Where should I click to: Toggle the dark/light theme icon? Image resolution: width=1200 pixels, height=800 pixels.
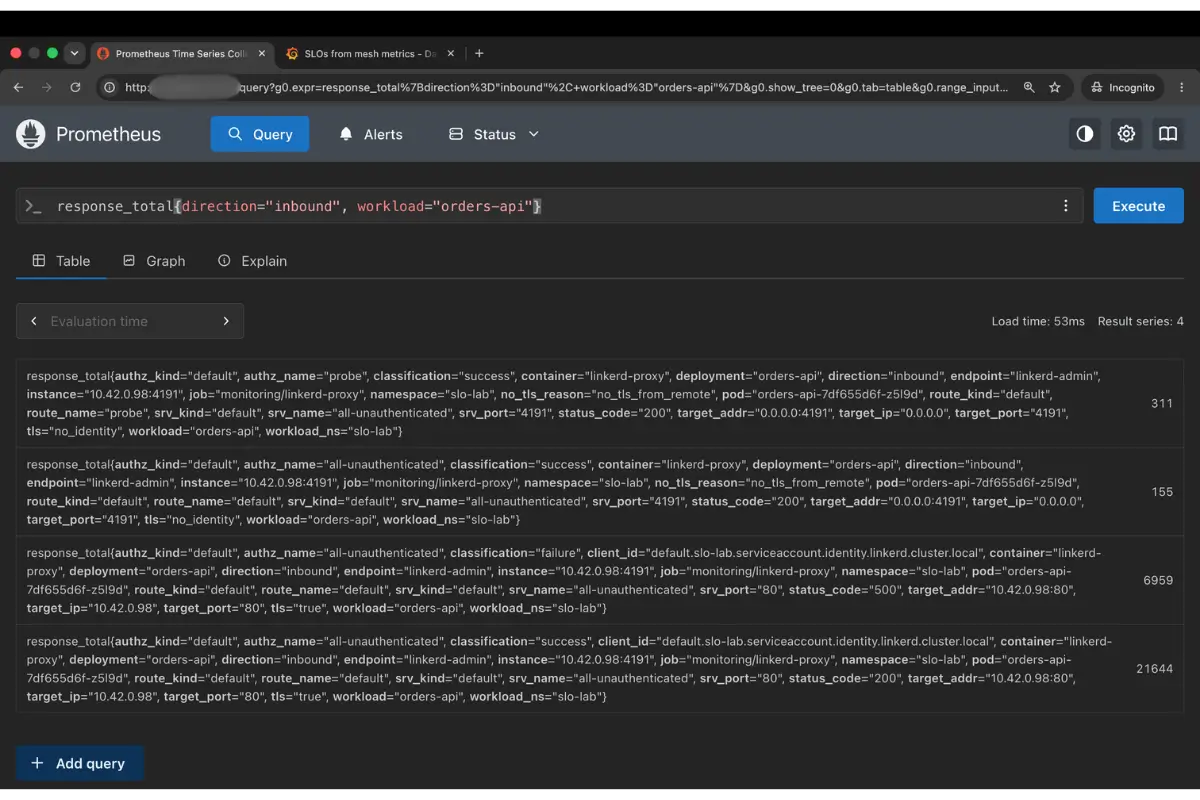pyautogui.click(x=1085, y=134)
